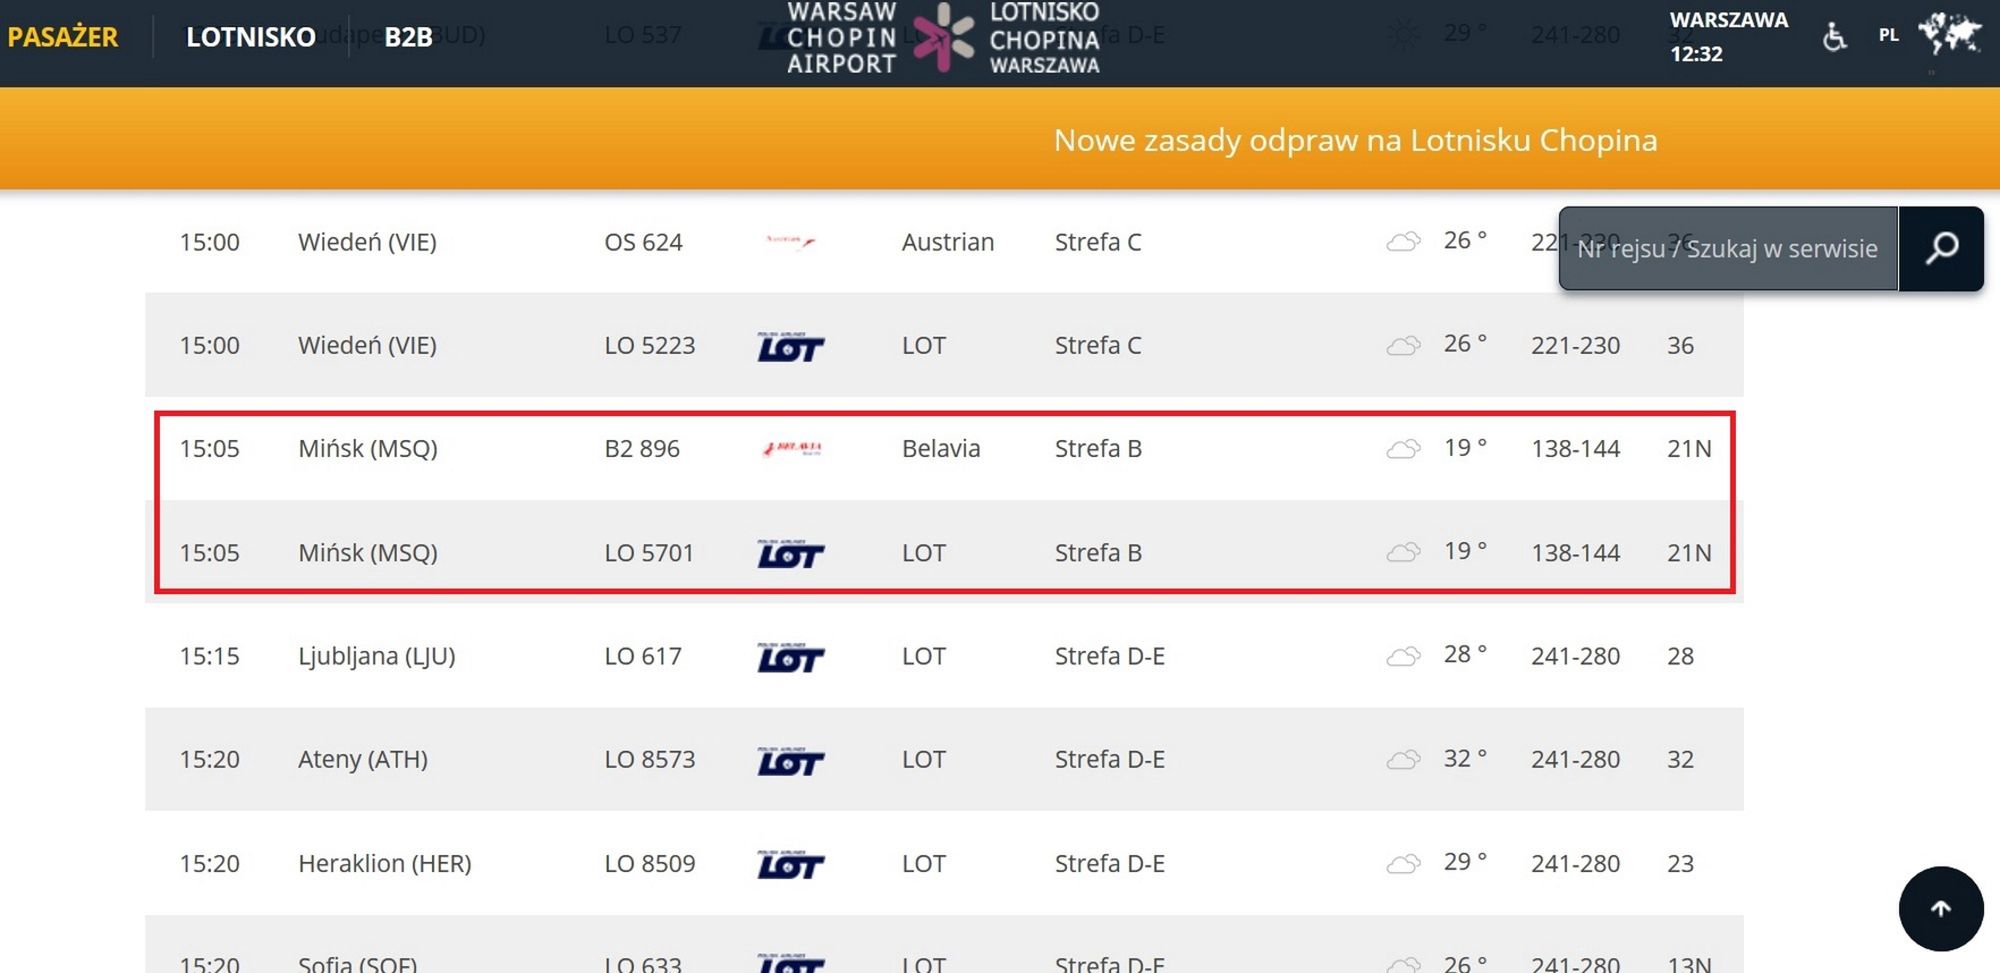Open the world map icon
2000x973 pixels.
[x=1949, y=34]
